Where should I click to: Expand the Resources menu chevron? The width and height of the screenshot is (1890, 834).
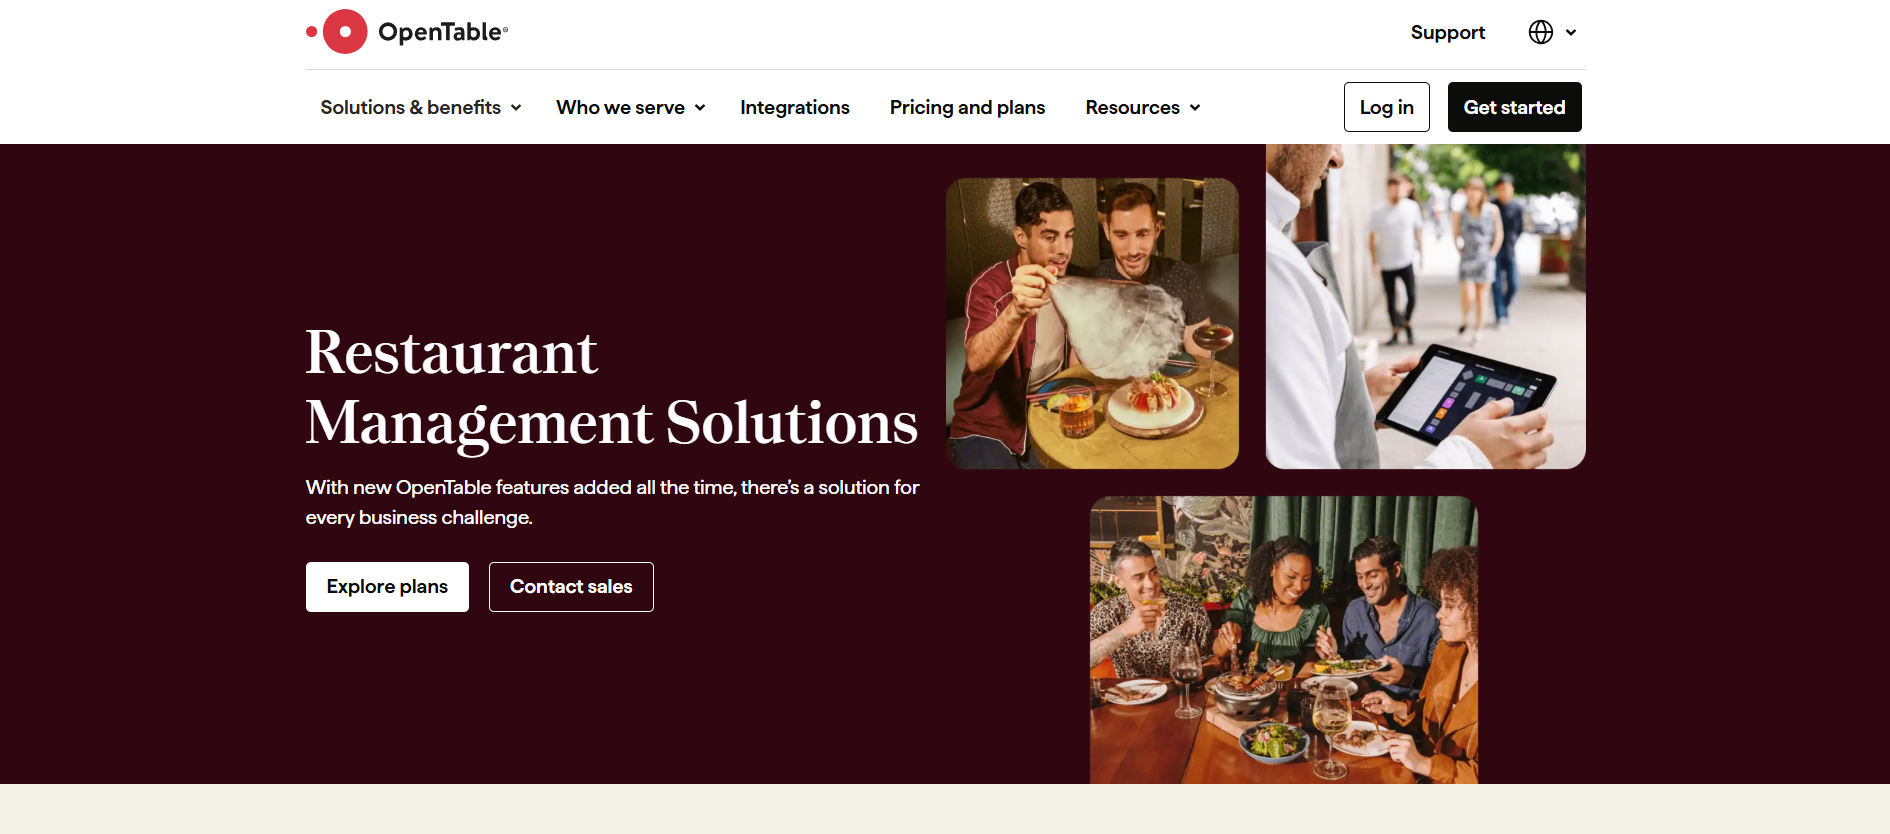coord(1195,108)
